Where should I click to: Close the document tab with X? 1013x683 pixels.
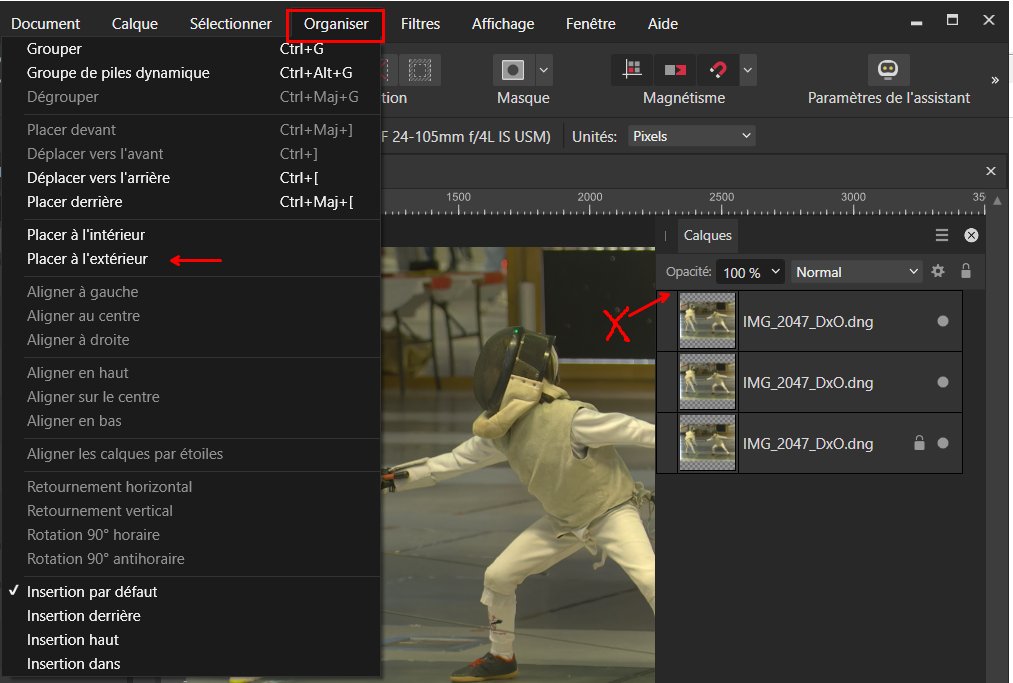tap(991, 171)
